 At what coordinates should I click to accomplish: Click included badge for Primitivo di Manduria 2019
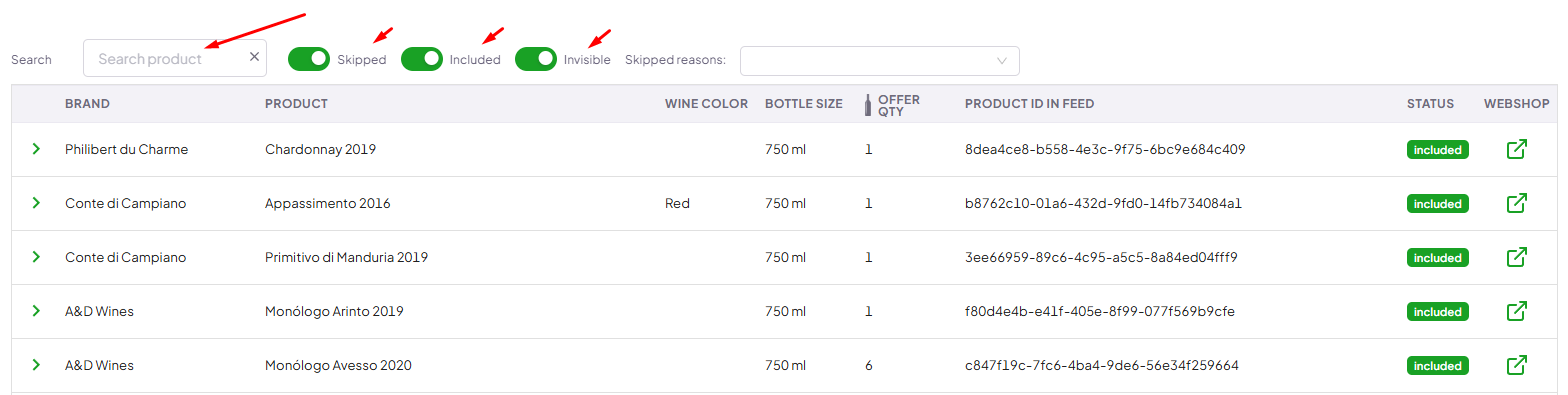pos(1437,258)
